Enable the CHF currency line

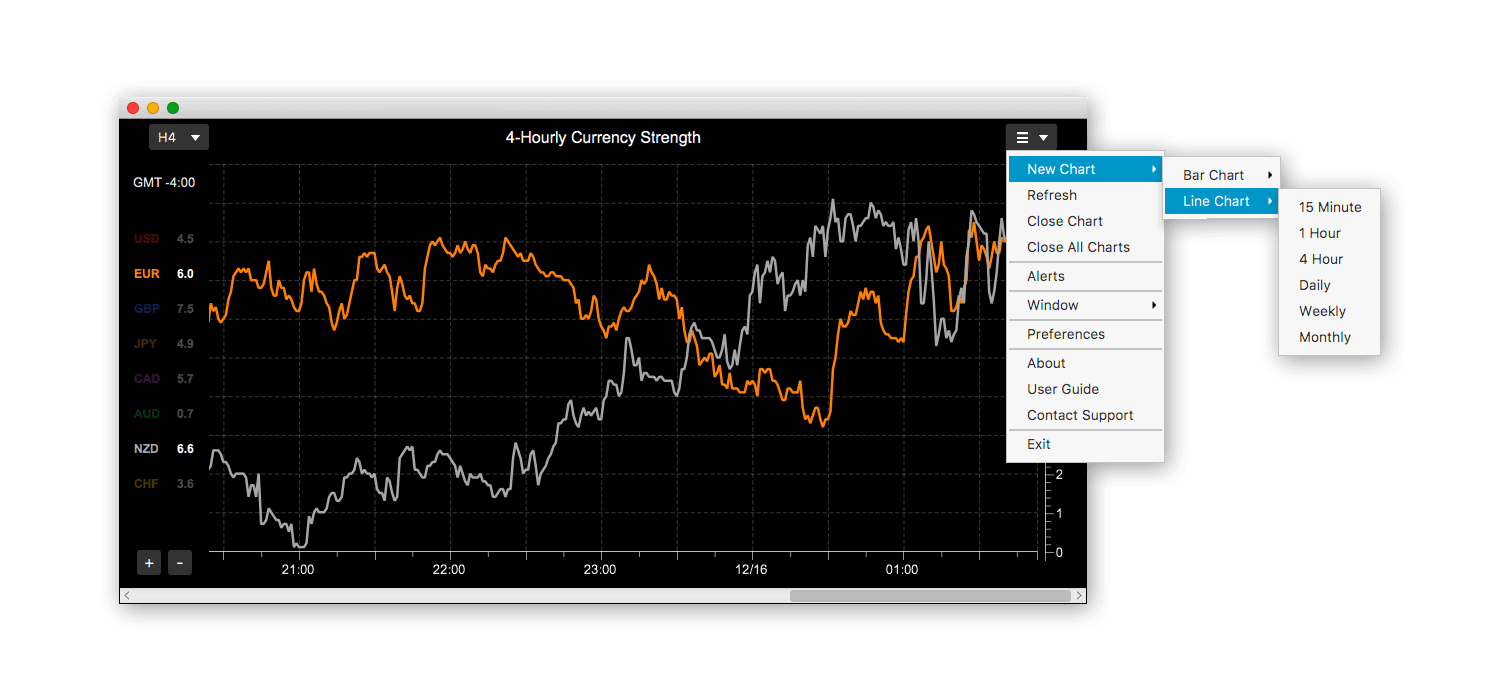(x=146, y=483)
